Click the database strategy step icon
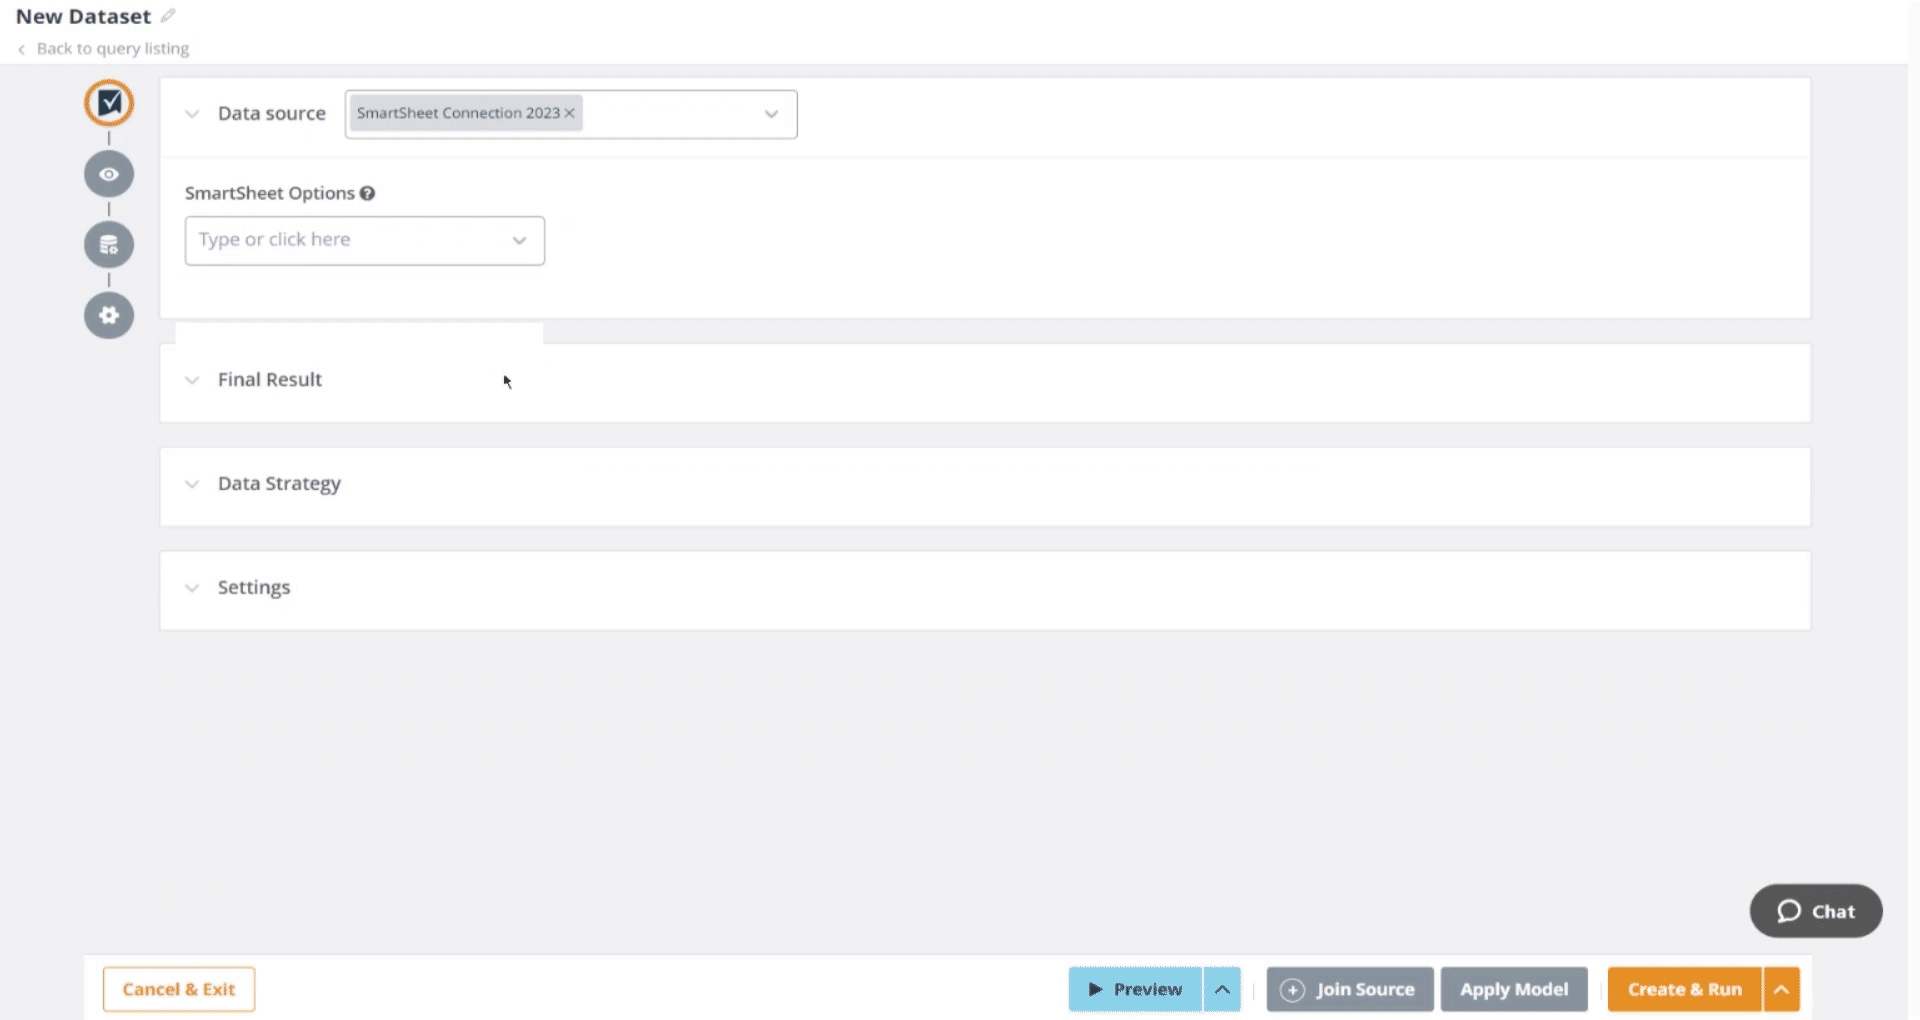This screenshot has height=1020, width=1920. pyautogui.click(x=109, y=245)
